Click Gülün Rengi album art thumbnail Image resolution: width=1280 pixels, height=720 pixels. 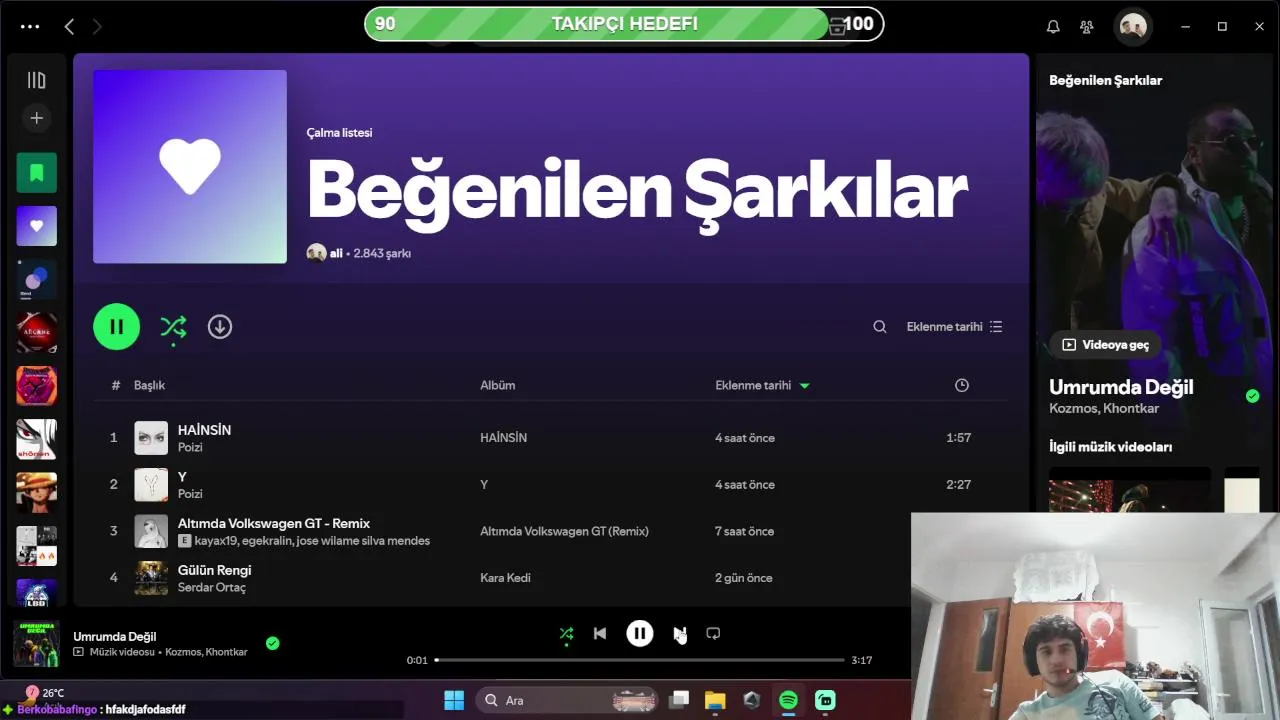[152, 578]
